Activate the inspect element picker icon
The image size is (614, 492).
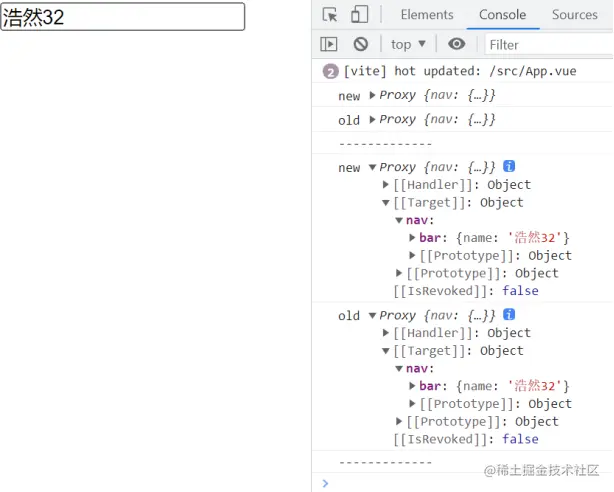[x=330, y=15]
